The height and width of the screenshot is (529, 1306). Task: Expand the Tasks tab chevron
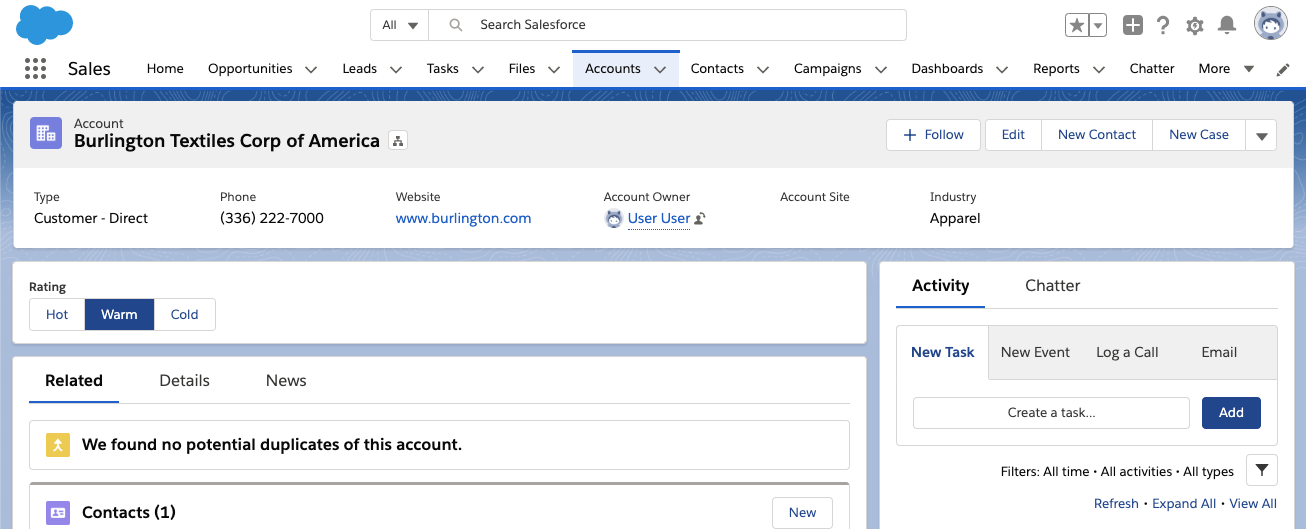point(478,70)
